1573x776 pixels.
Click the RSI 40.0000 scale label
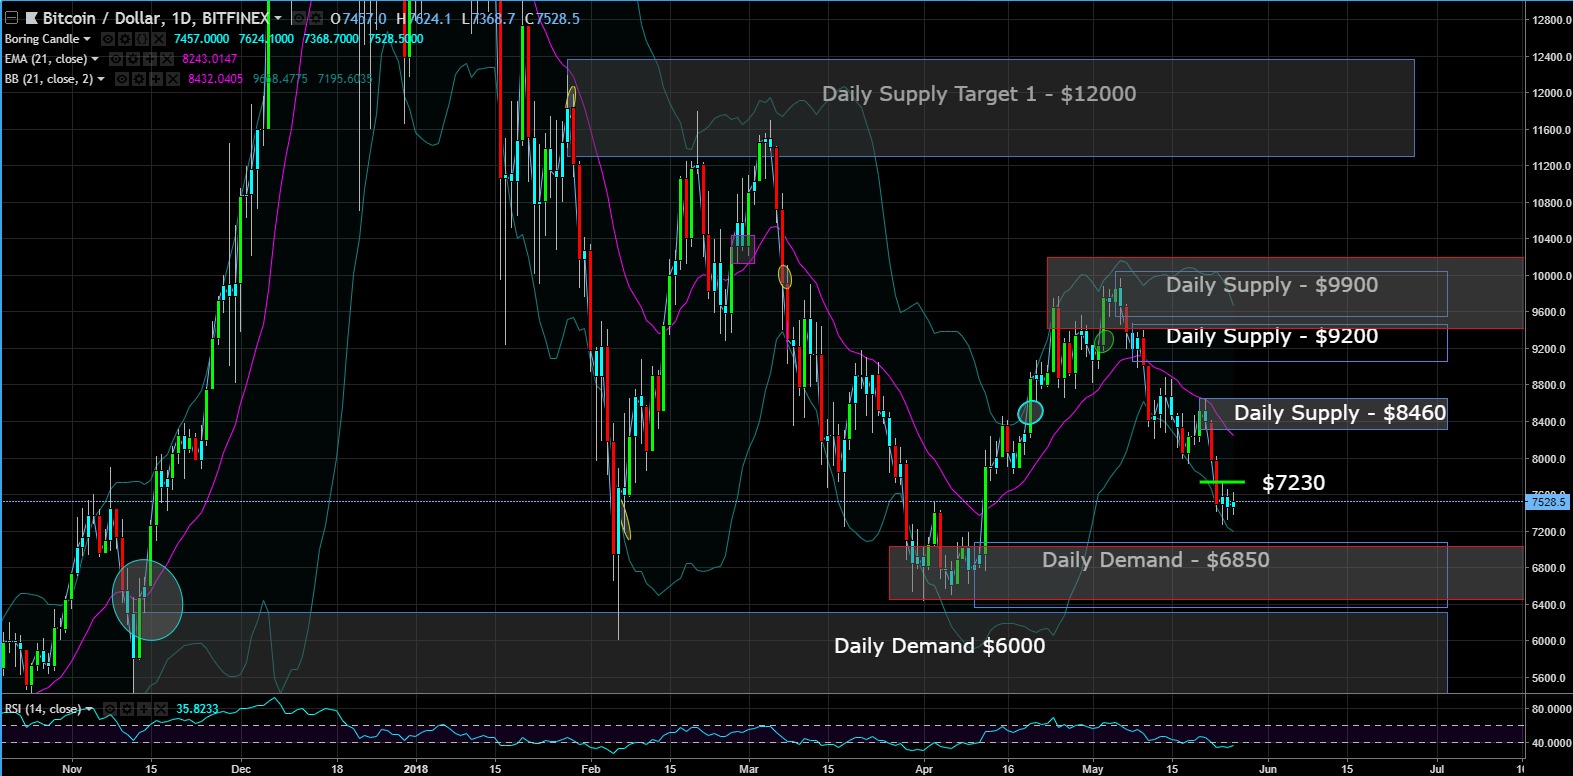coord(1551,743)
